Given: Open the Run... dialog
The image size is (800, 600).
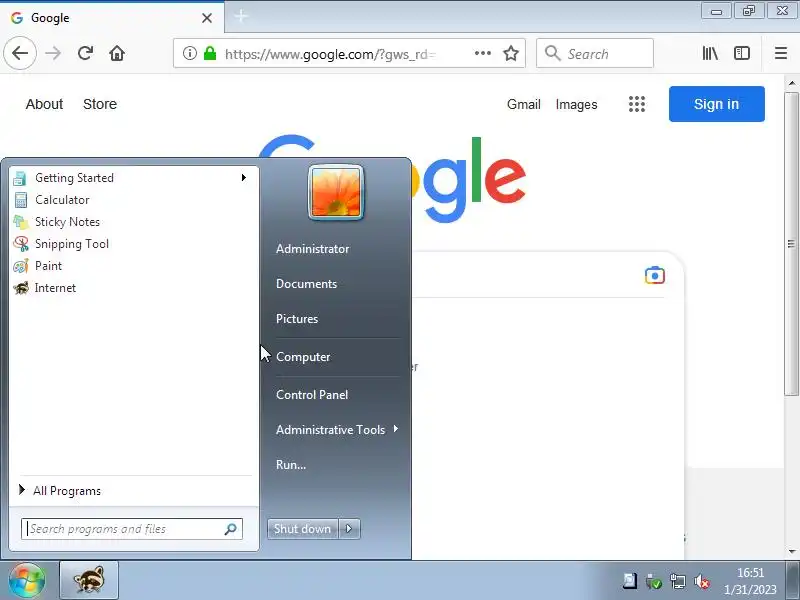Looking at the screenshot, I should pos(291,465).
